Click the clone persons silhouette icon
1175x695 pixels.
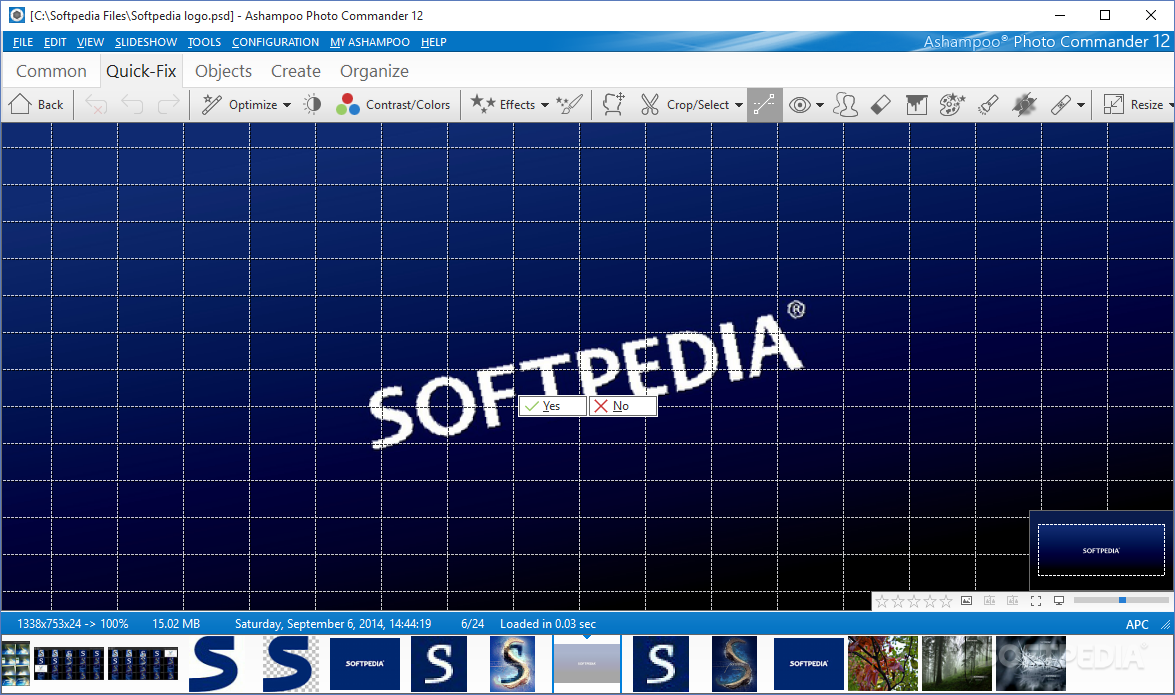[x=845, y=105]
